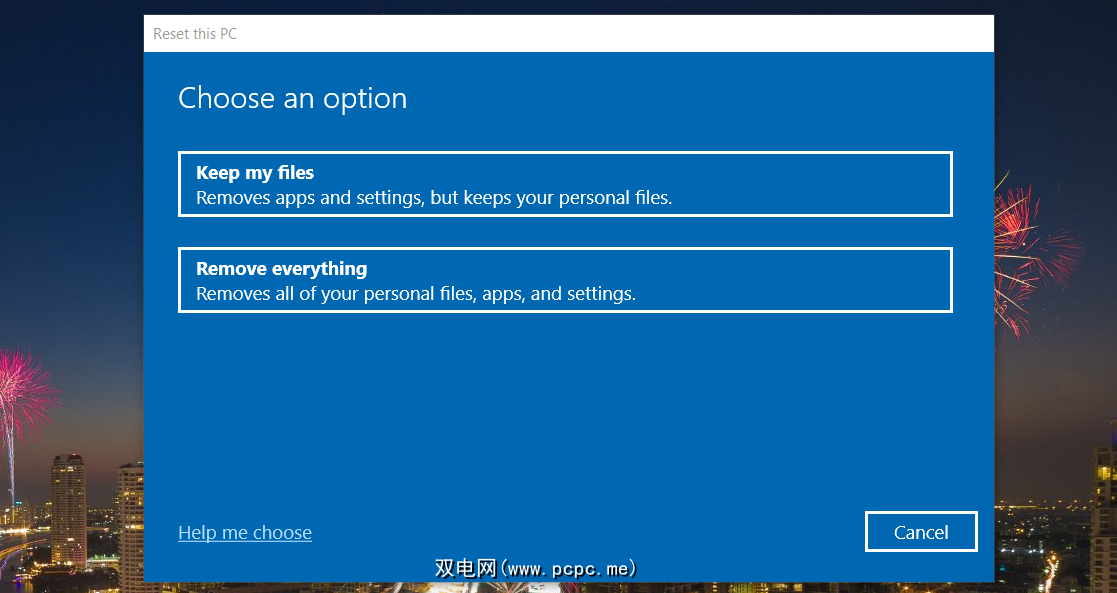Click the empty white title bar area
1117x593 pixels.
coord(600,34)
